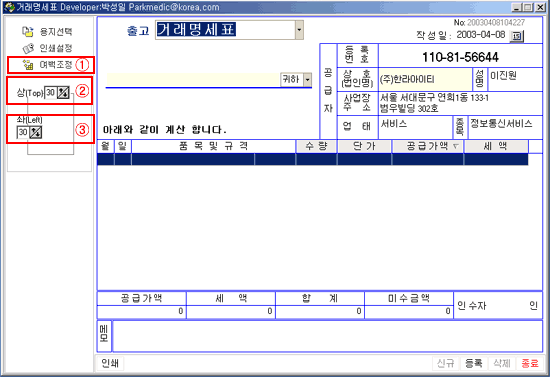
Task: Click the 등록 register button
Action: click(474, 363)
